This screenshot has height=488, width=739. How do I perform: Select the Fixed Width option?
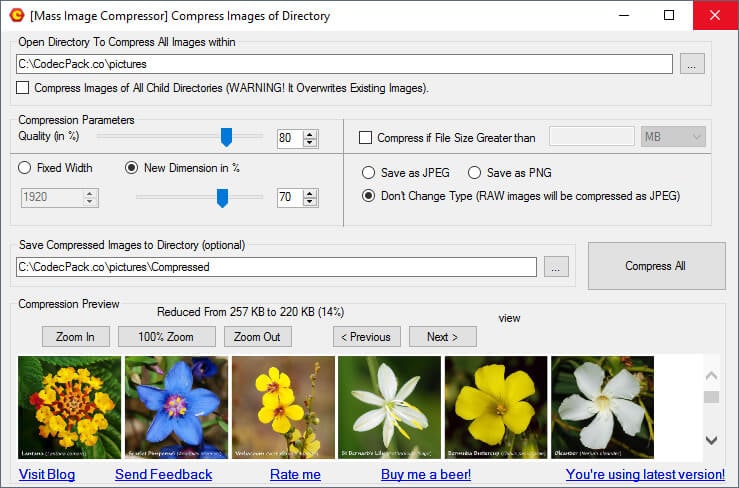[x=26, y=168]
